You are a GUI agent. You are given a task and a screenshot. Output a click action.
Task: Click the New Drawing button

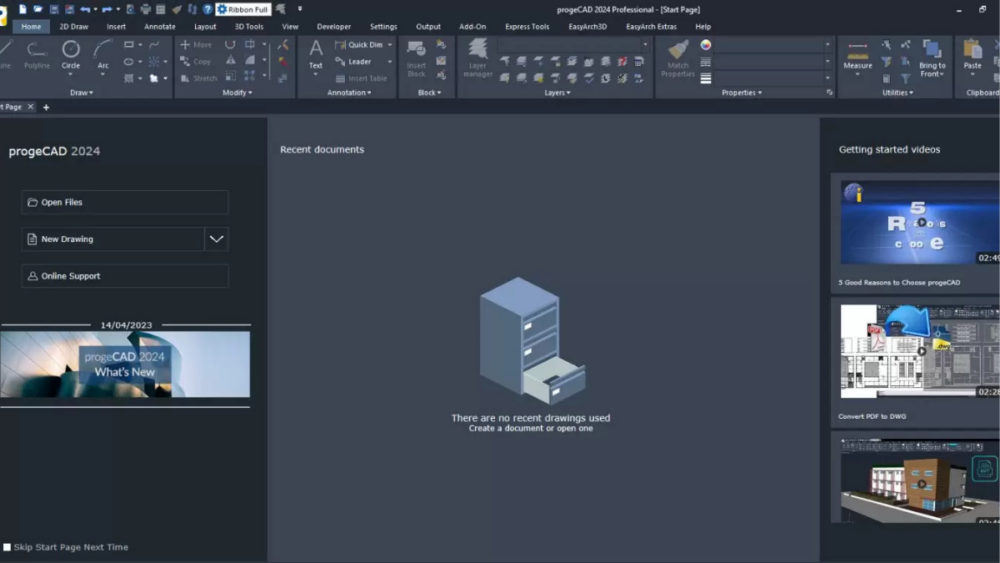coord(113,239)
